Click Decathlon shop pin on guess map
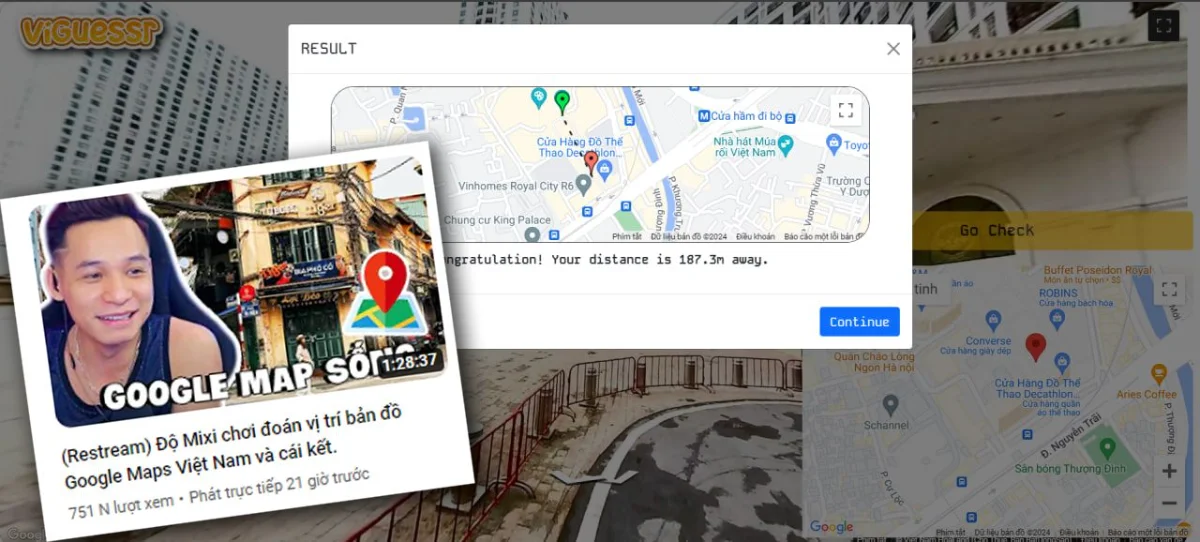This screenshot has height=542, width=1200. pyautogui.click(x=1062, y=363)
